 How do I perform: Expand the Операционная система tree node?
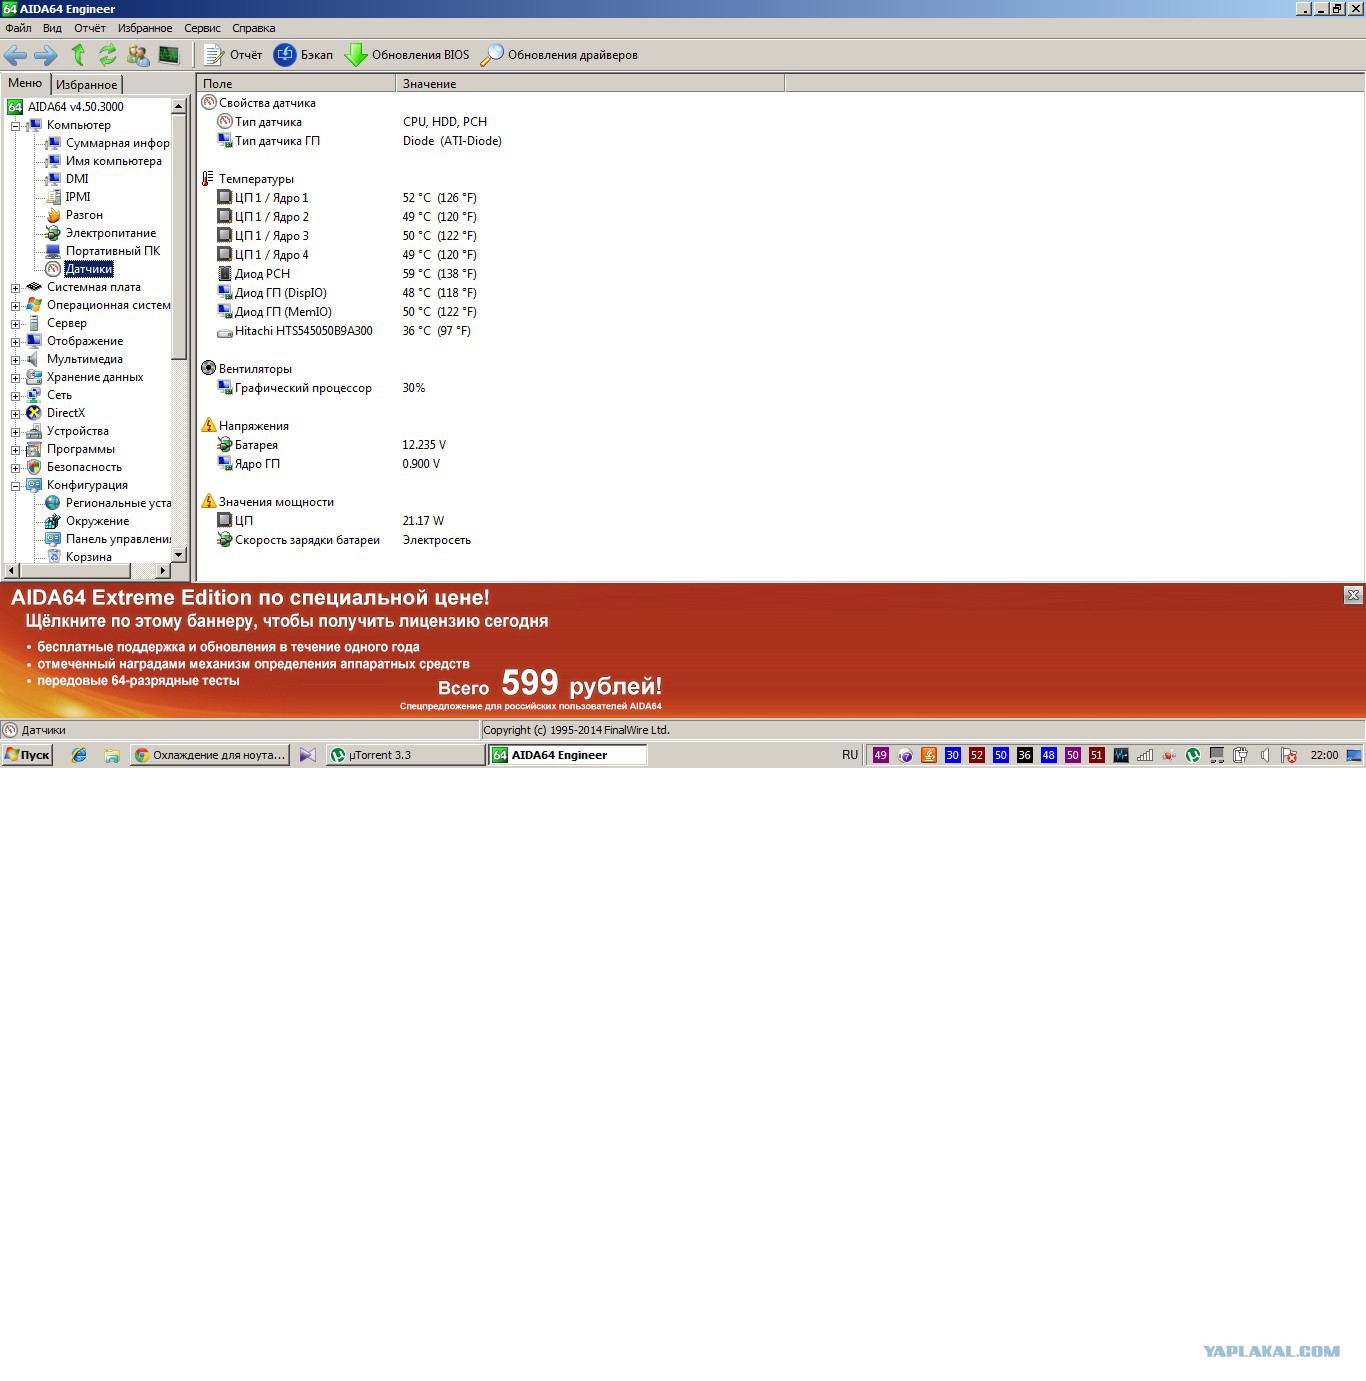(15, 306)
